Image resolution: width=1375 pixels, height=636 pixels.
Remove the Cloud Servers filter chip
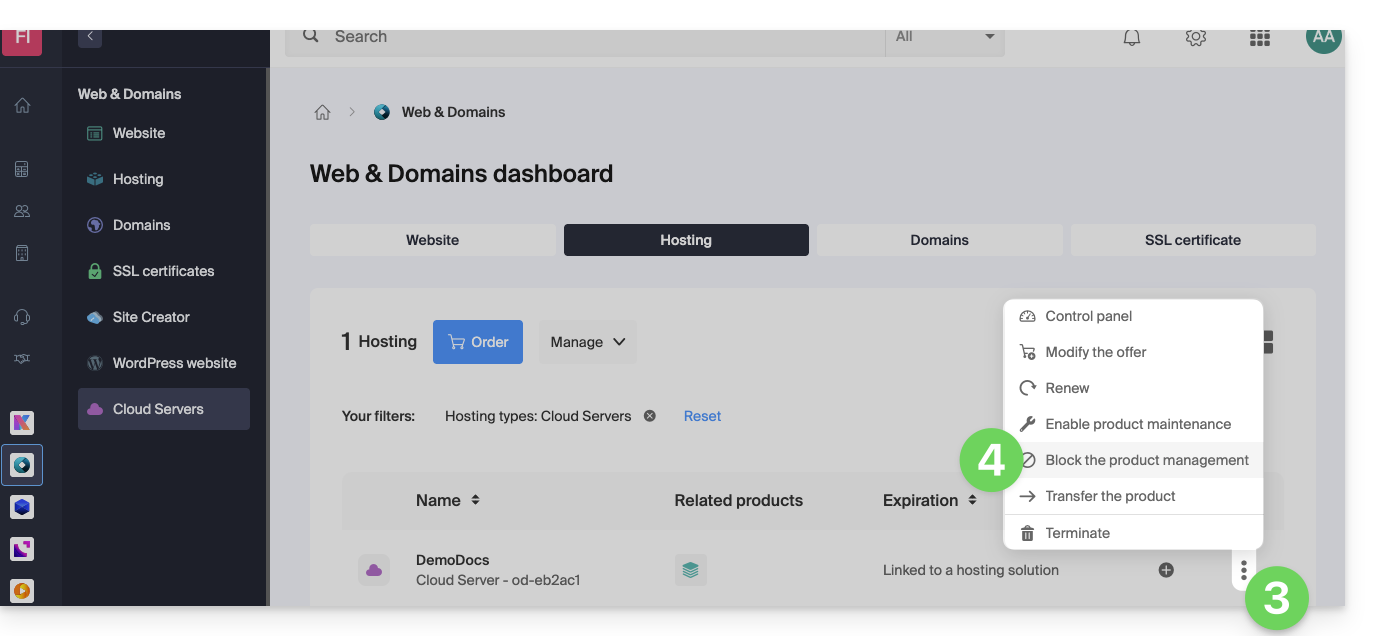[650, 416]
